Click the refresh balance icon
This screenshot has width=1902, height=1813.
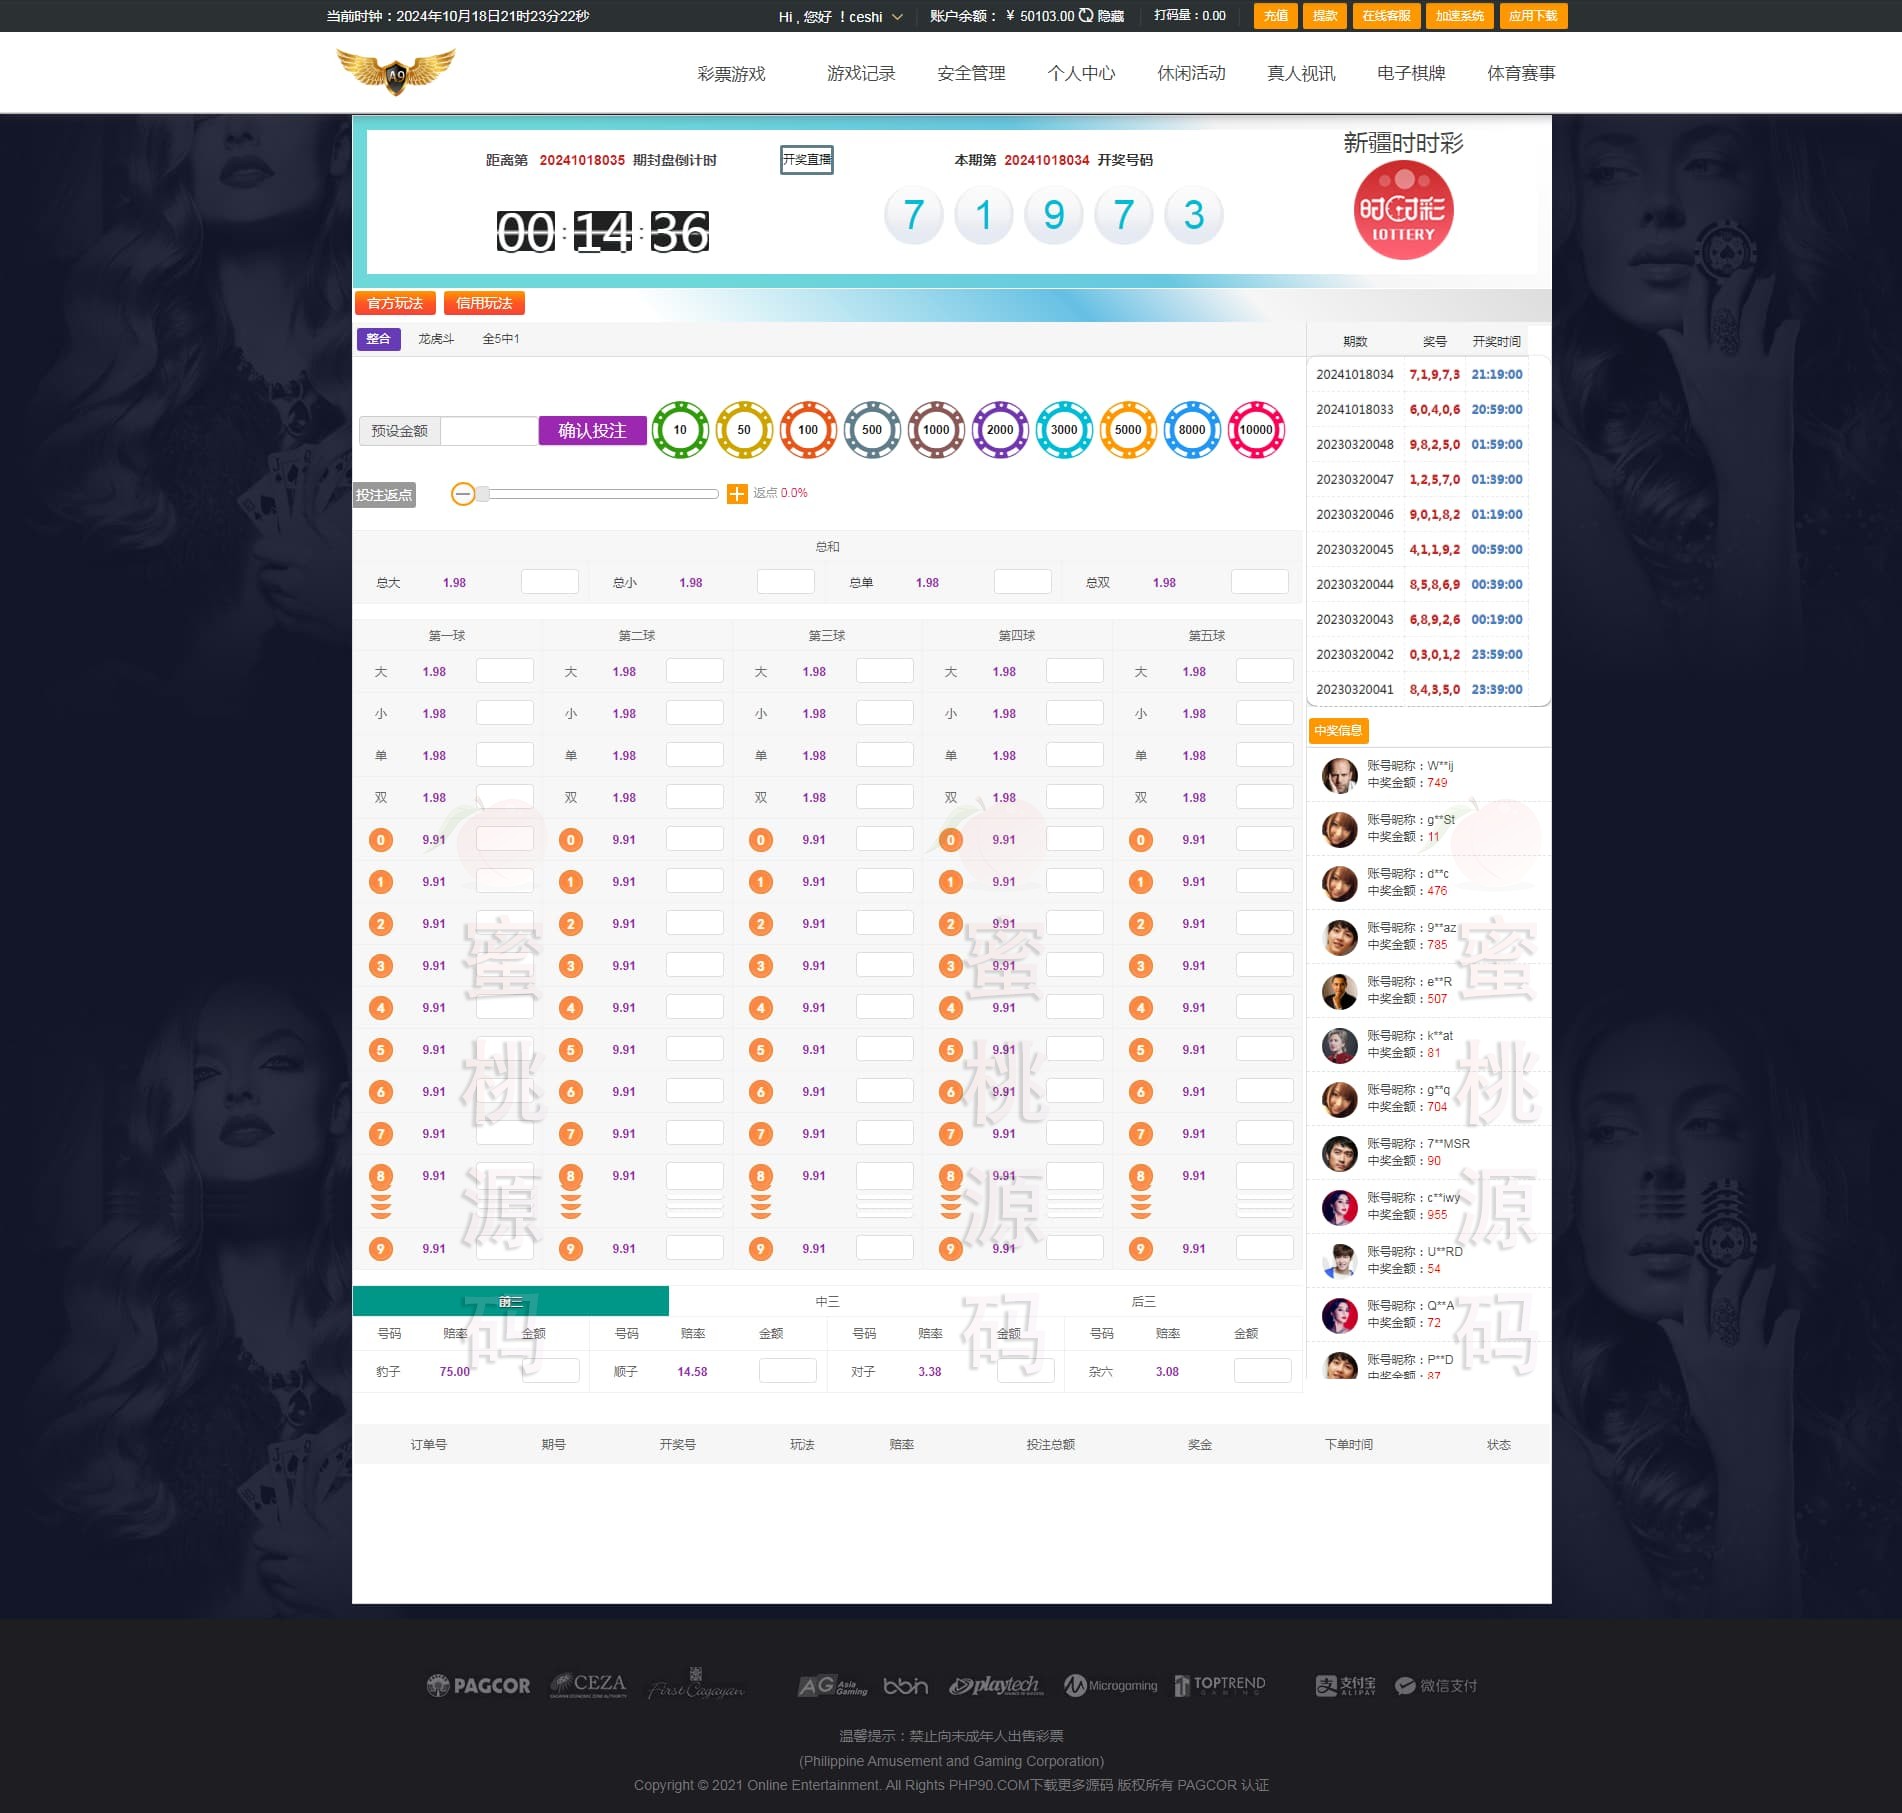[1085, 16]
